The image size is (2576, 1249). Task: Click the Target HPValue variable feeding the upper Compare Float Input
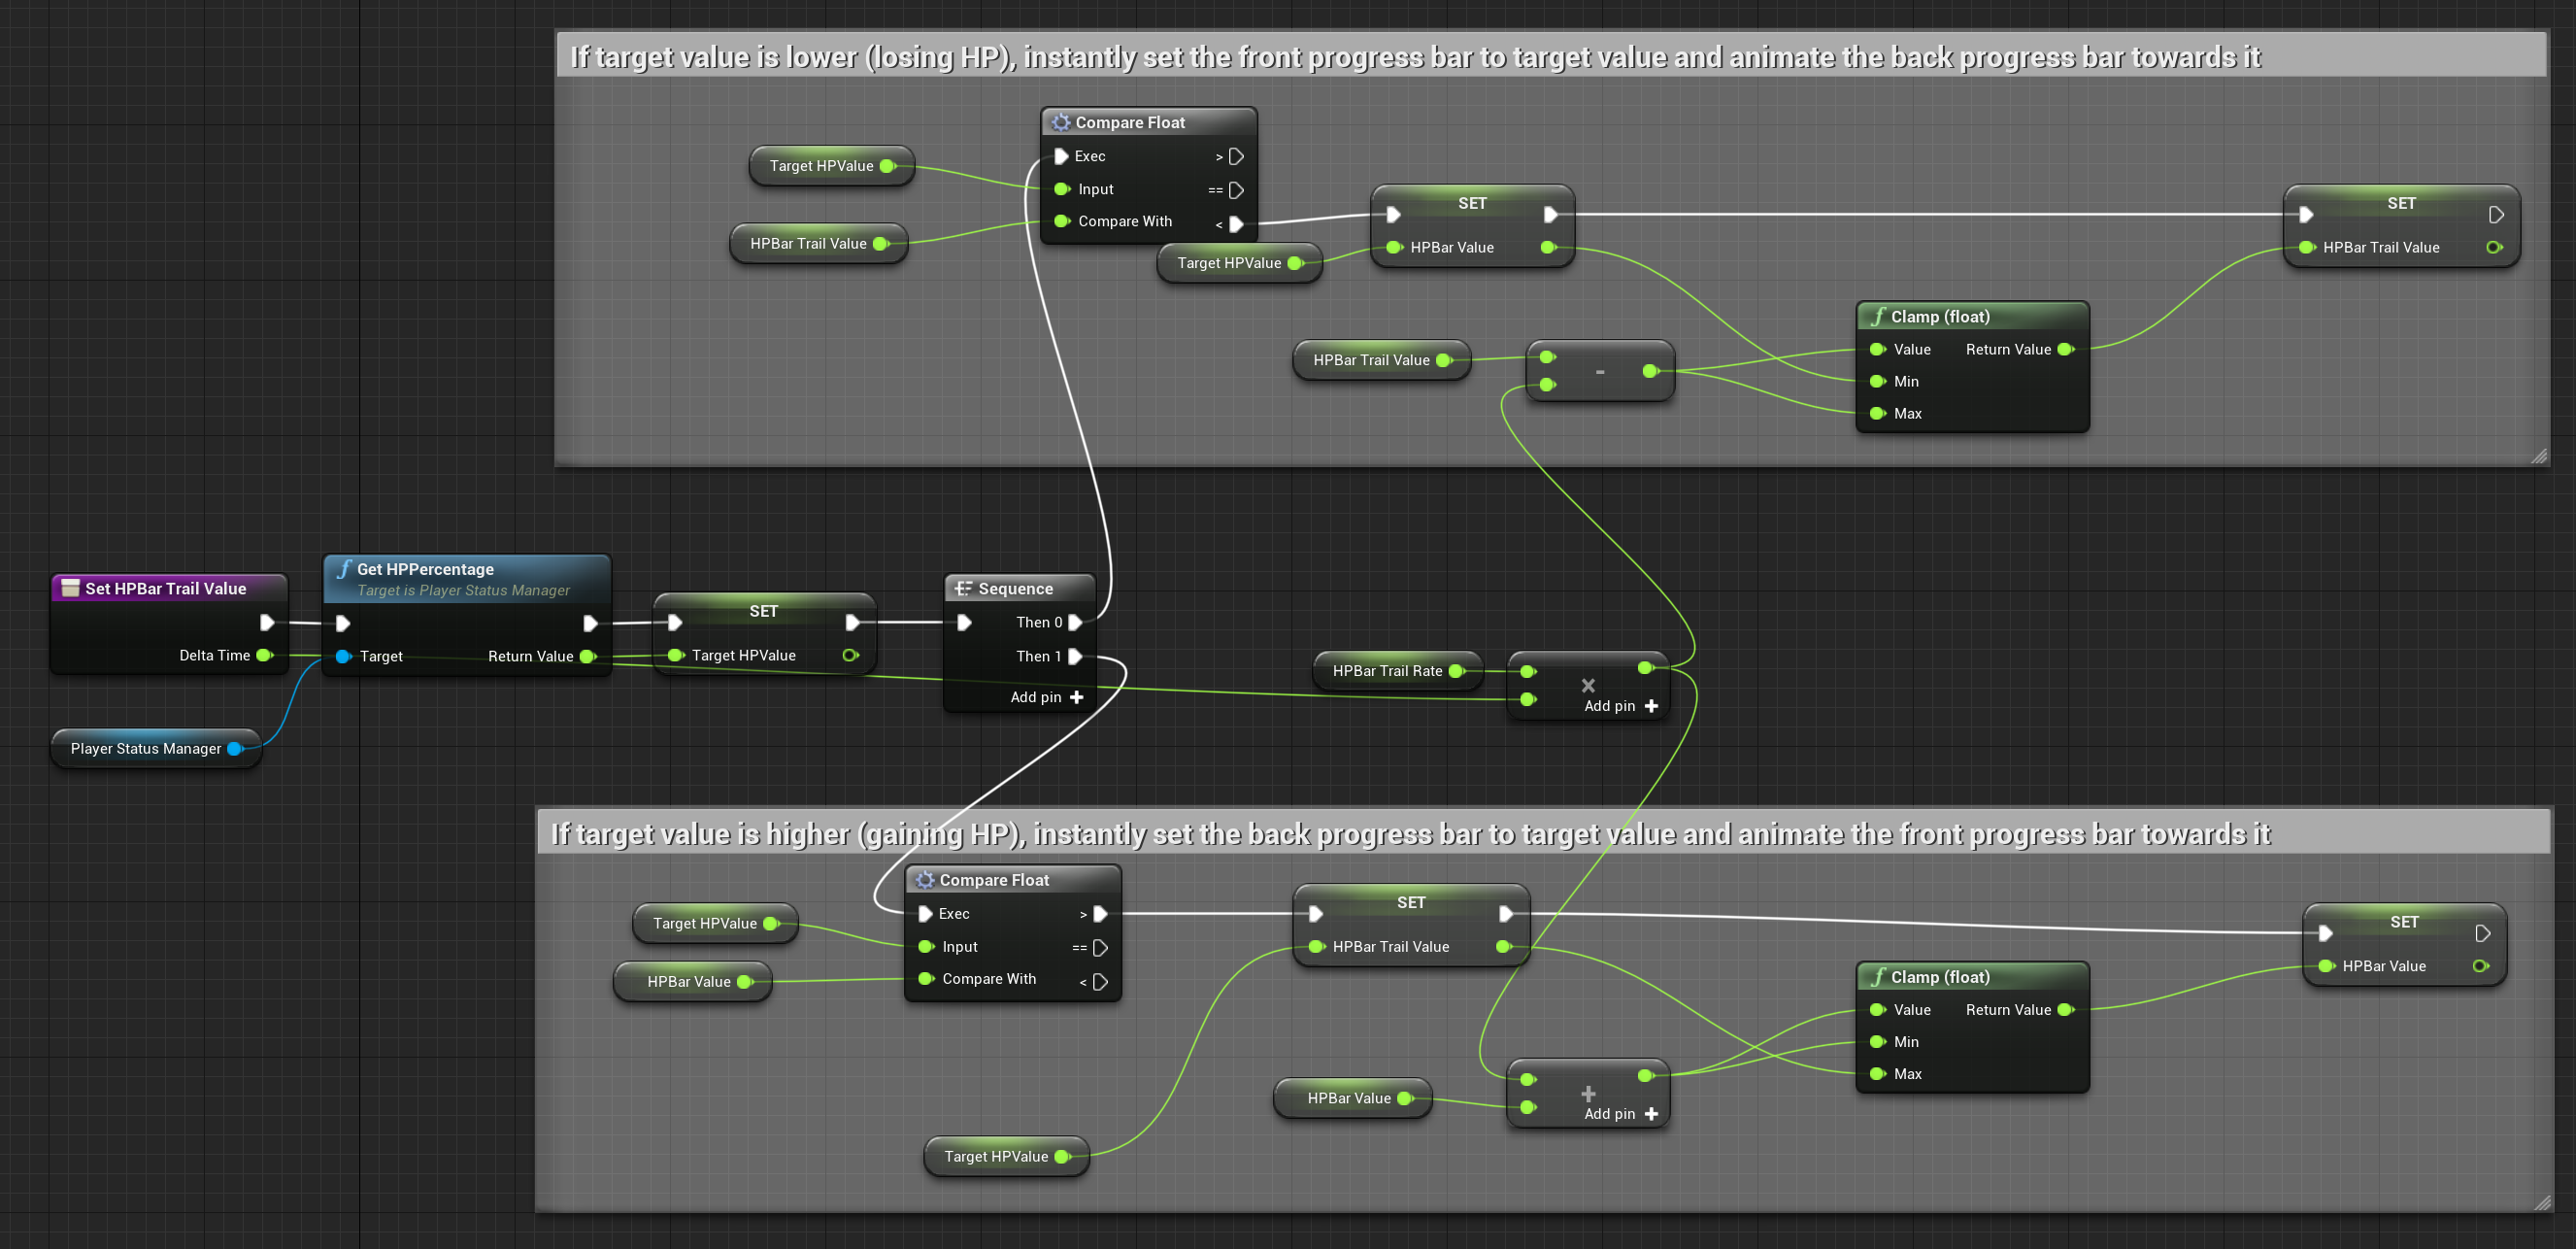click(831, 166)
